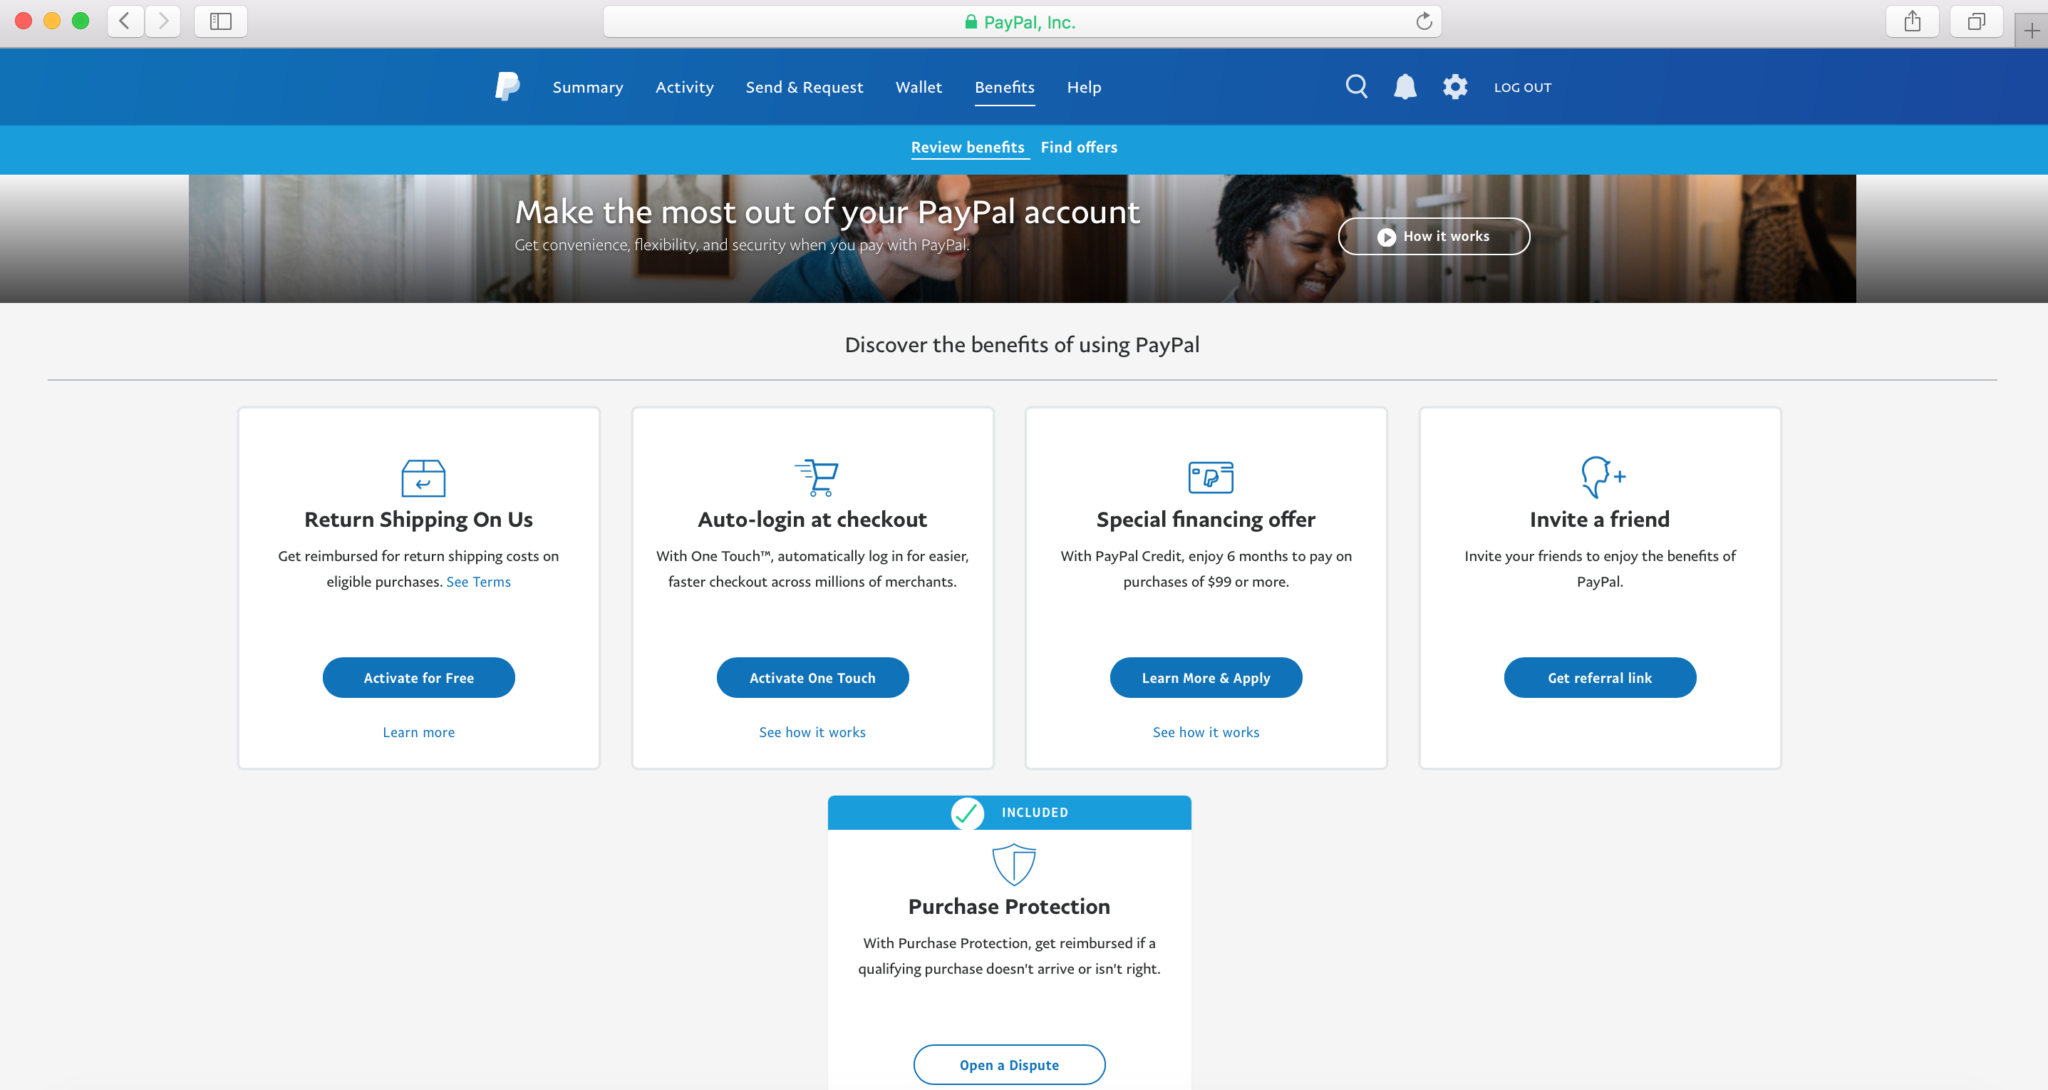Click the Safari share icon

(1912, 21)
